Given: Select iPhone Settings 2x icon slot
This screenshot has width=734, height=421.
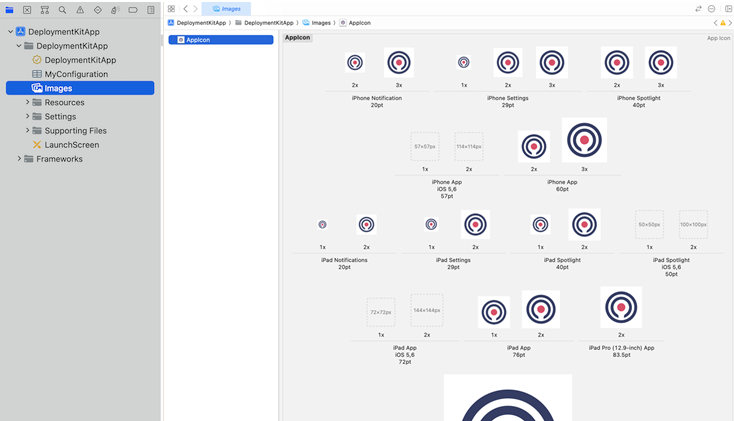Looking at the screenshot, I should coord(508,62).
